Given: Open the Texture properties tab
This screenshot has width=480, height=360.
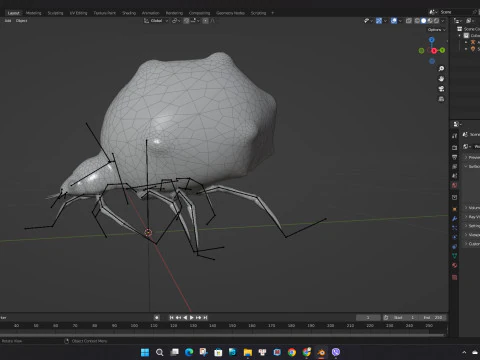Looking at the screenshot, I should (455, 277).
